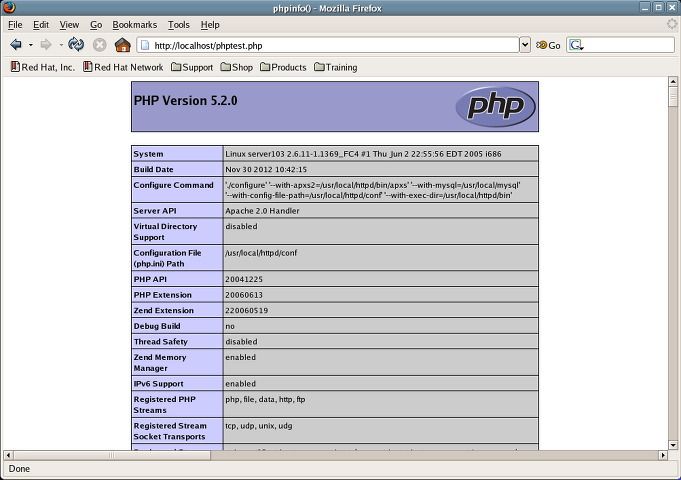Open the Shop bookmark folder
The width and height of the screenshot is (681, 480).
[236, 67]
